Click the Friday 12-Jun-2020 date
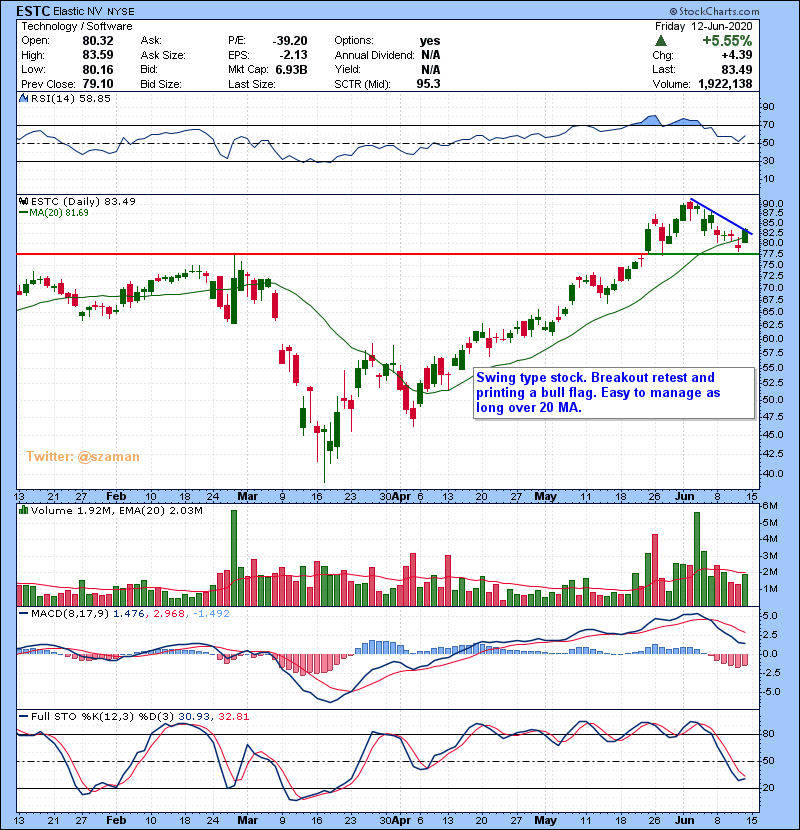Viewport: 800px width, 830px height. [703, 26]
